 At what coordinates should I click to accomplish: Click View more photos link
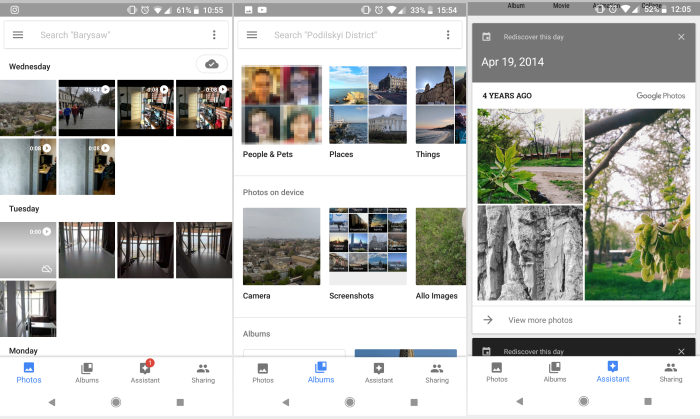(540, 320)
